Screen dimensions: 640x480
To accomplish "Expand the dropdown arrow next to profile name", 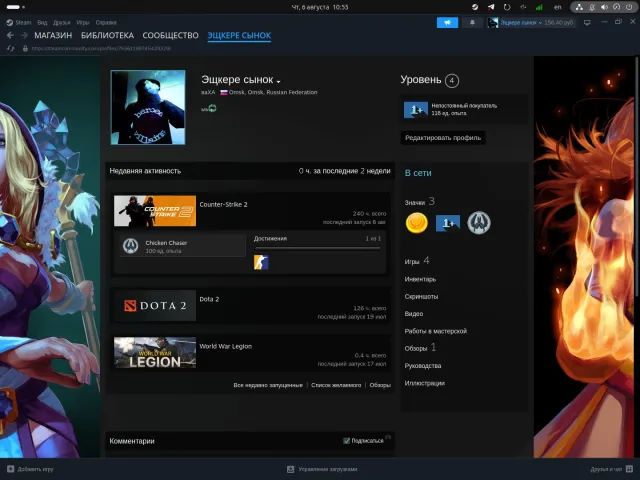I will coord(278,82).
